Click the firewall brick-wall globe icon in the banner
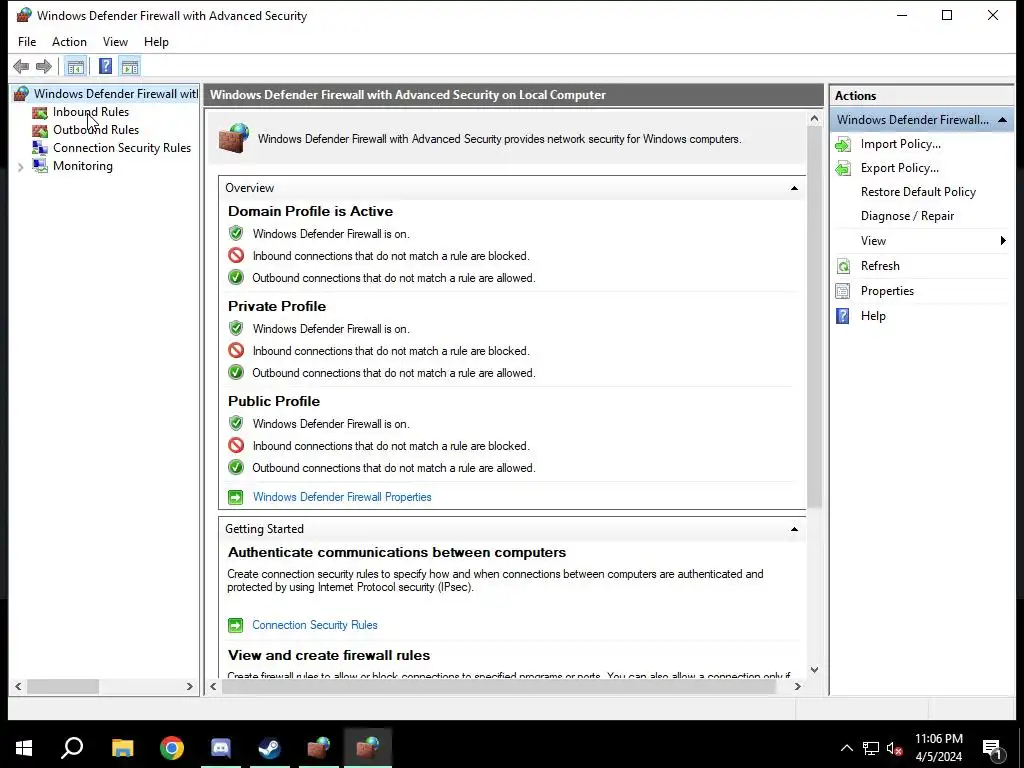The image size is (1024, 768). click(x=234, y=138)
